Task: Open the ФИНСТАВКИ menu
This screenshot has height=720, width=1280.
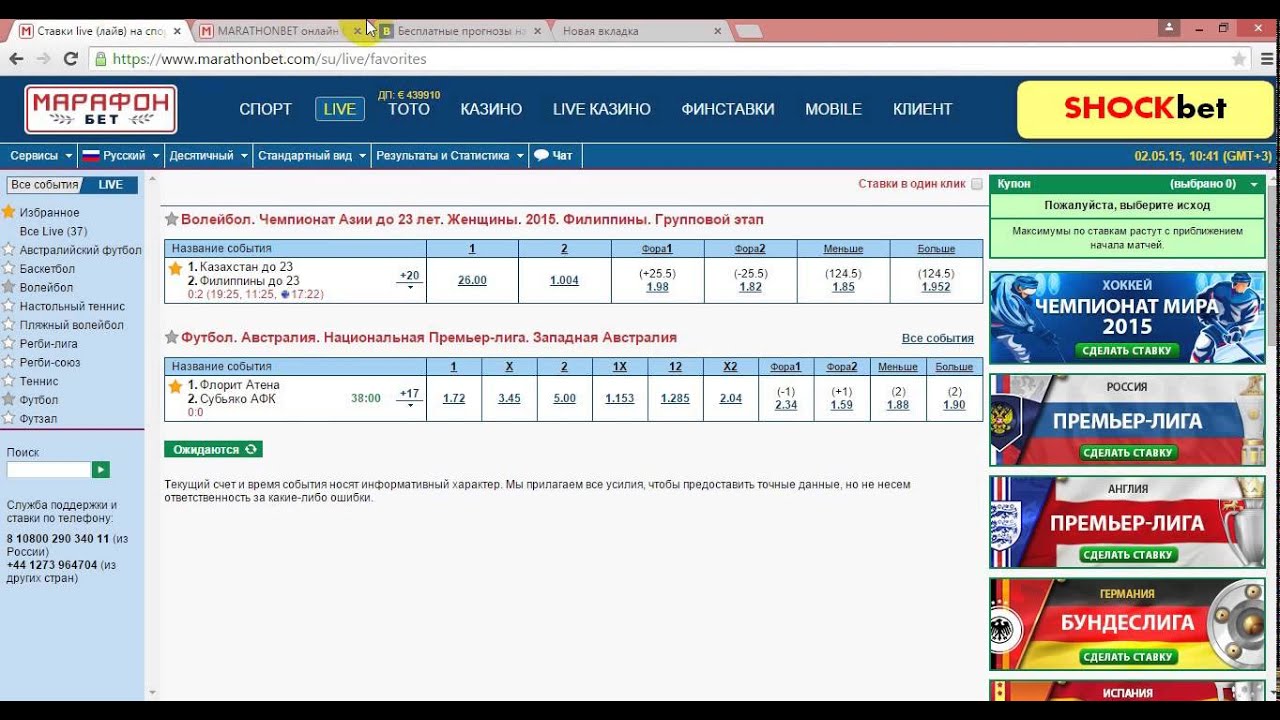Action: (728, 109)
